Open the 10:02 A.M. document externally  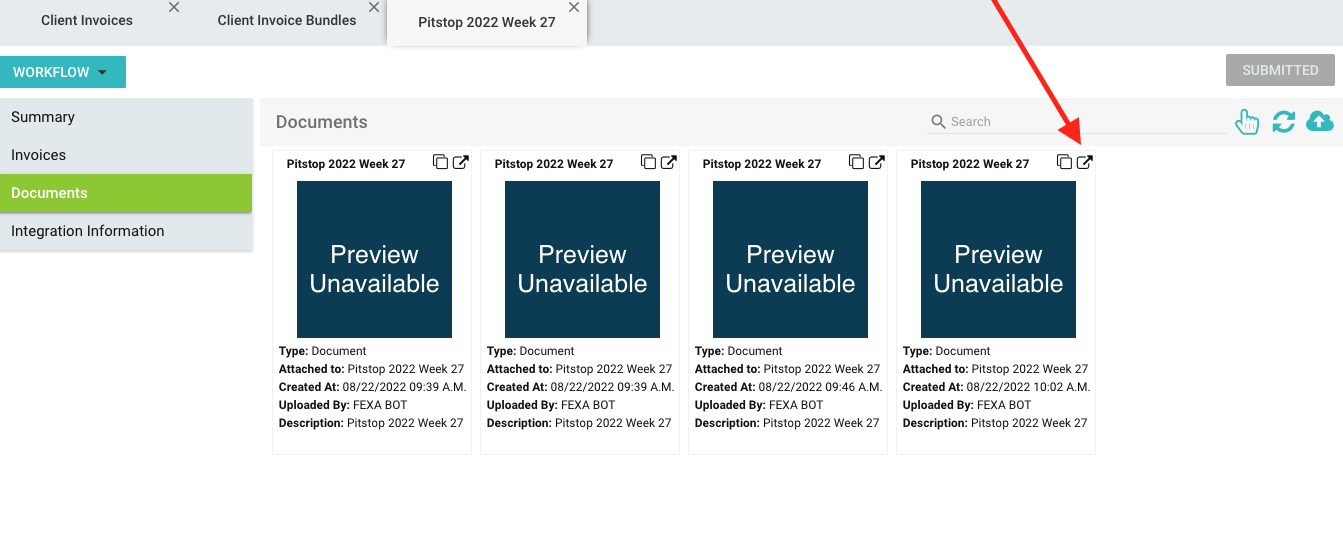click(x=1084, y=162)
